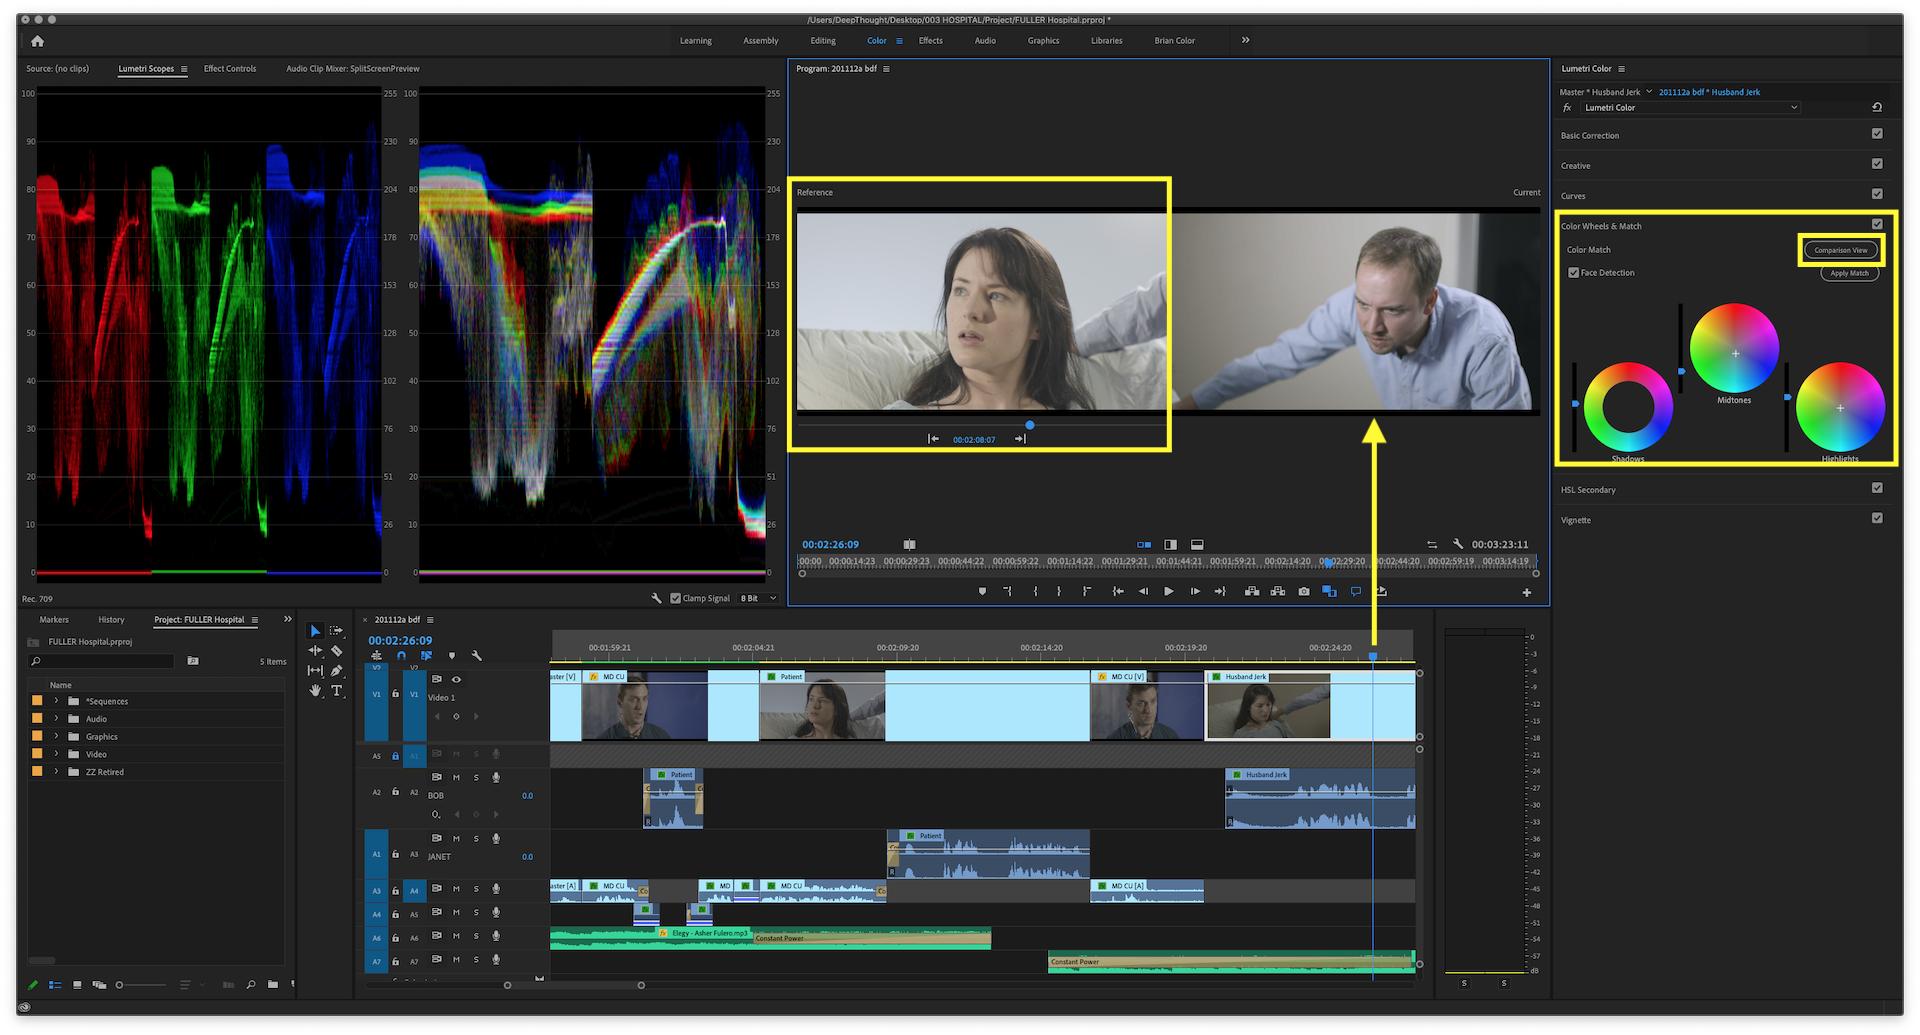
Task: Click the Lift button in Program monitor
Action: click(x=1251, y=591)
